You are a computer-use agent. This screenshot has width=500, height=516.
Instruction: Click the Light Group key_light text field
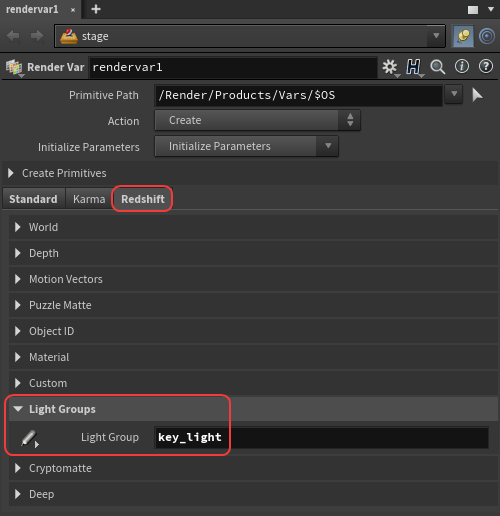click(x=321, y=437)
